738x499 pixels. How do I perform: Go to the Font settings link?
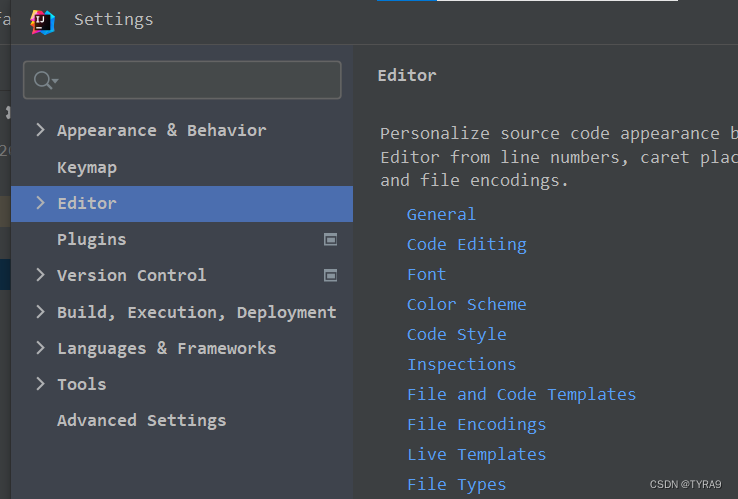pos(426,274)
